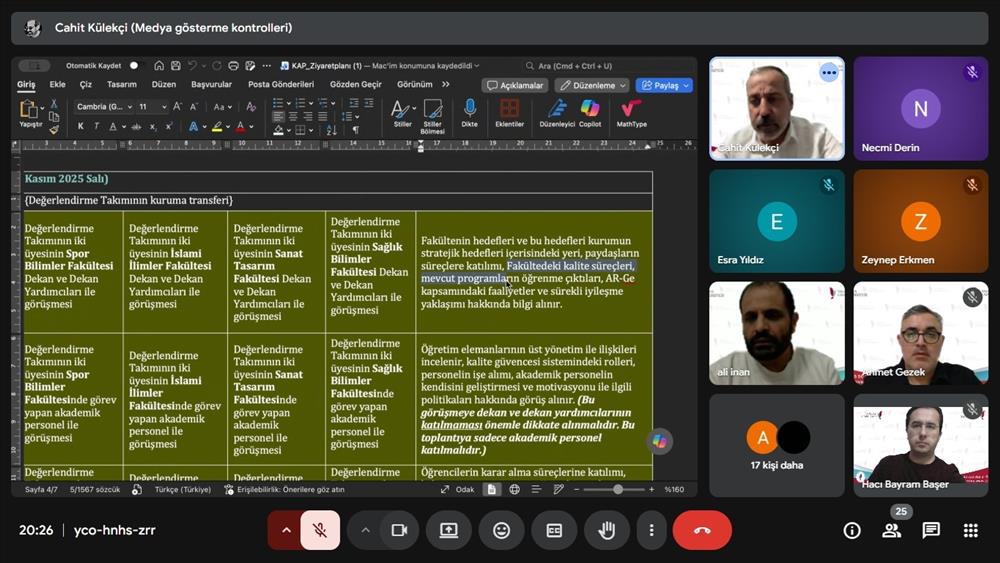Image resolution: width=1000 pixels, height=563 pixels.
Task: Open the meeting details info icon
Action: (852, 530)
